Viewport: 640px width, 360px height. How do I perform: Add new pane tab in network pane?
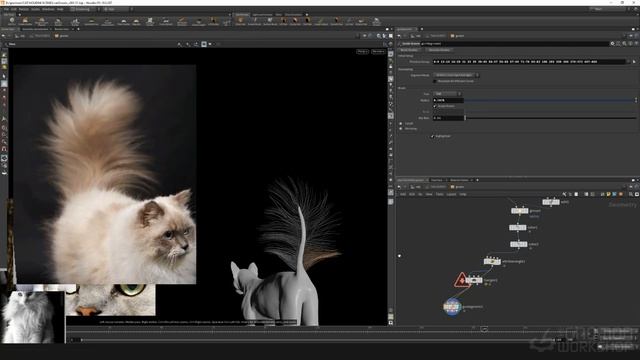[477, 180]
